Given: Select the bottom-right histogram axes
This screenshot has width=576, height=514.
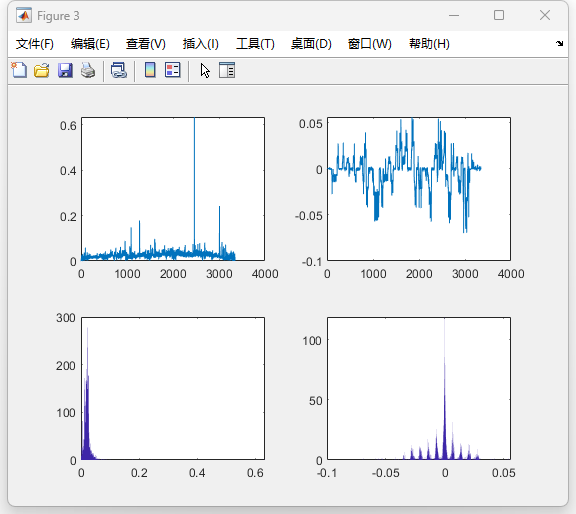Looking at the screenshot, I should [419, 388].
